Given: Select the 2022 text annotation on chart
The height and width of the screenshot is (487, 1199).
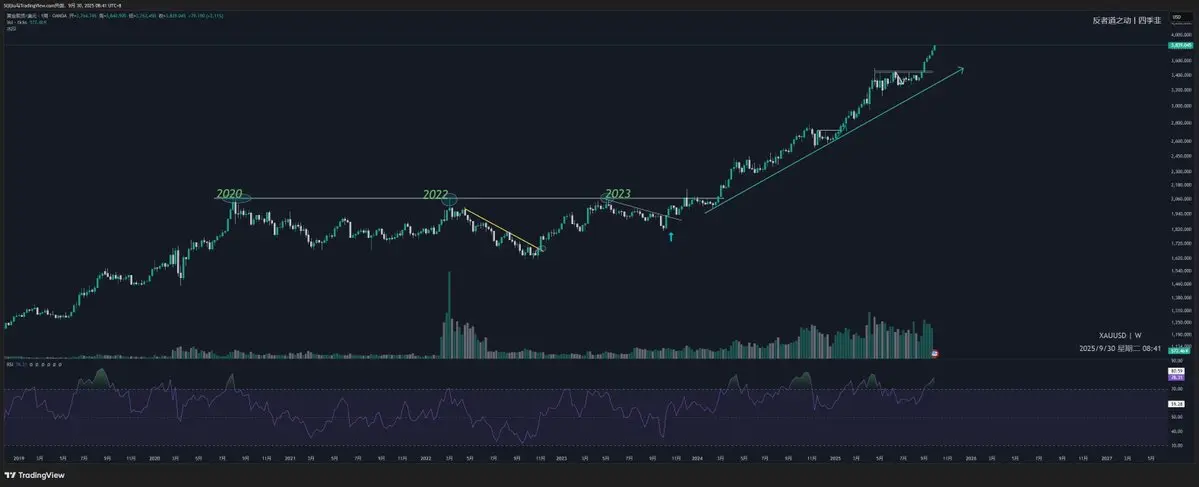Looking at the screenshot, I should [437, 194].
